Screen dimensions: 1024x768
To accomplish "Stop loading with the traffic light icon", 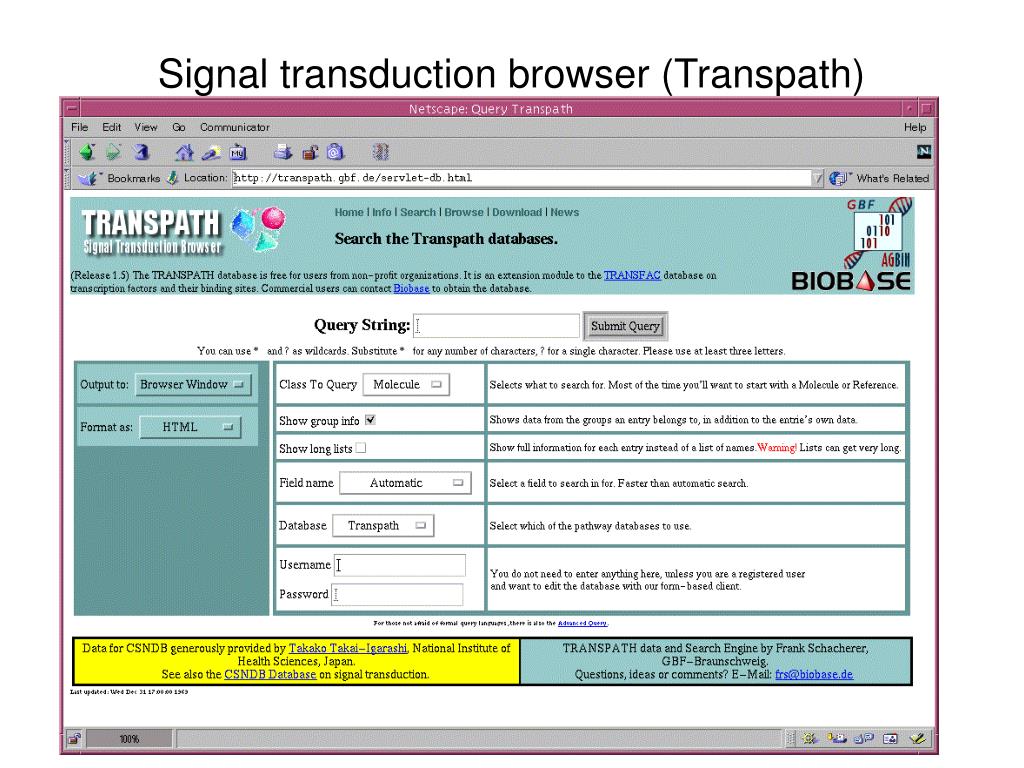I will click(381, 152).
